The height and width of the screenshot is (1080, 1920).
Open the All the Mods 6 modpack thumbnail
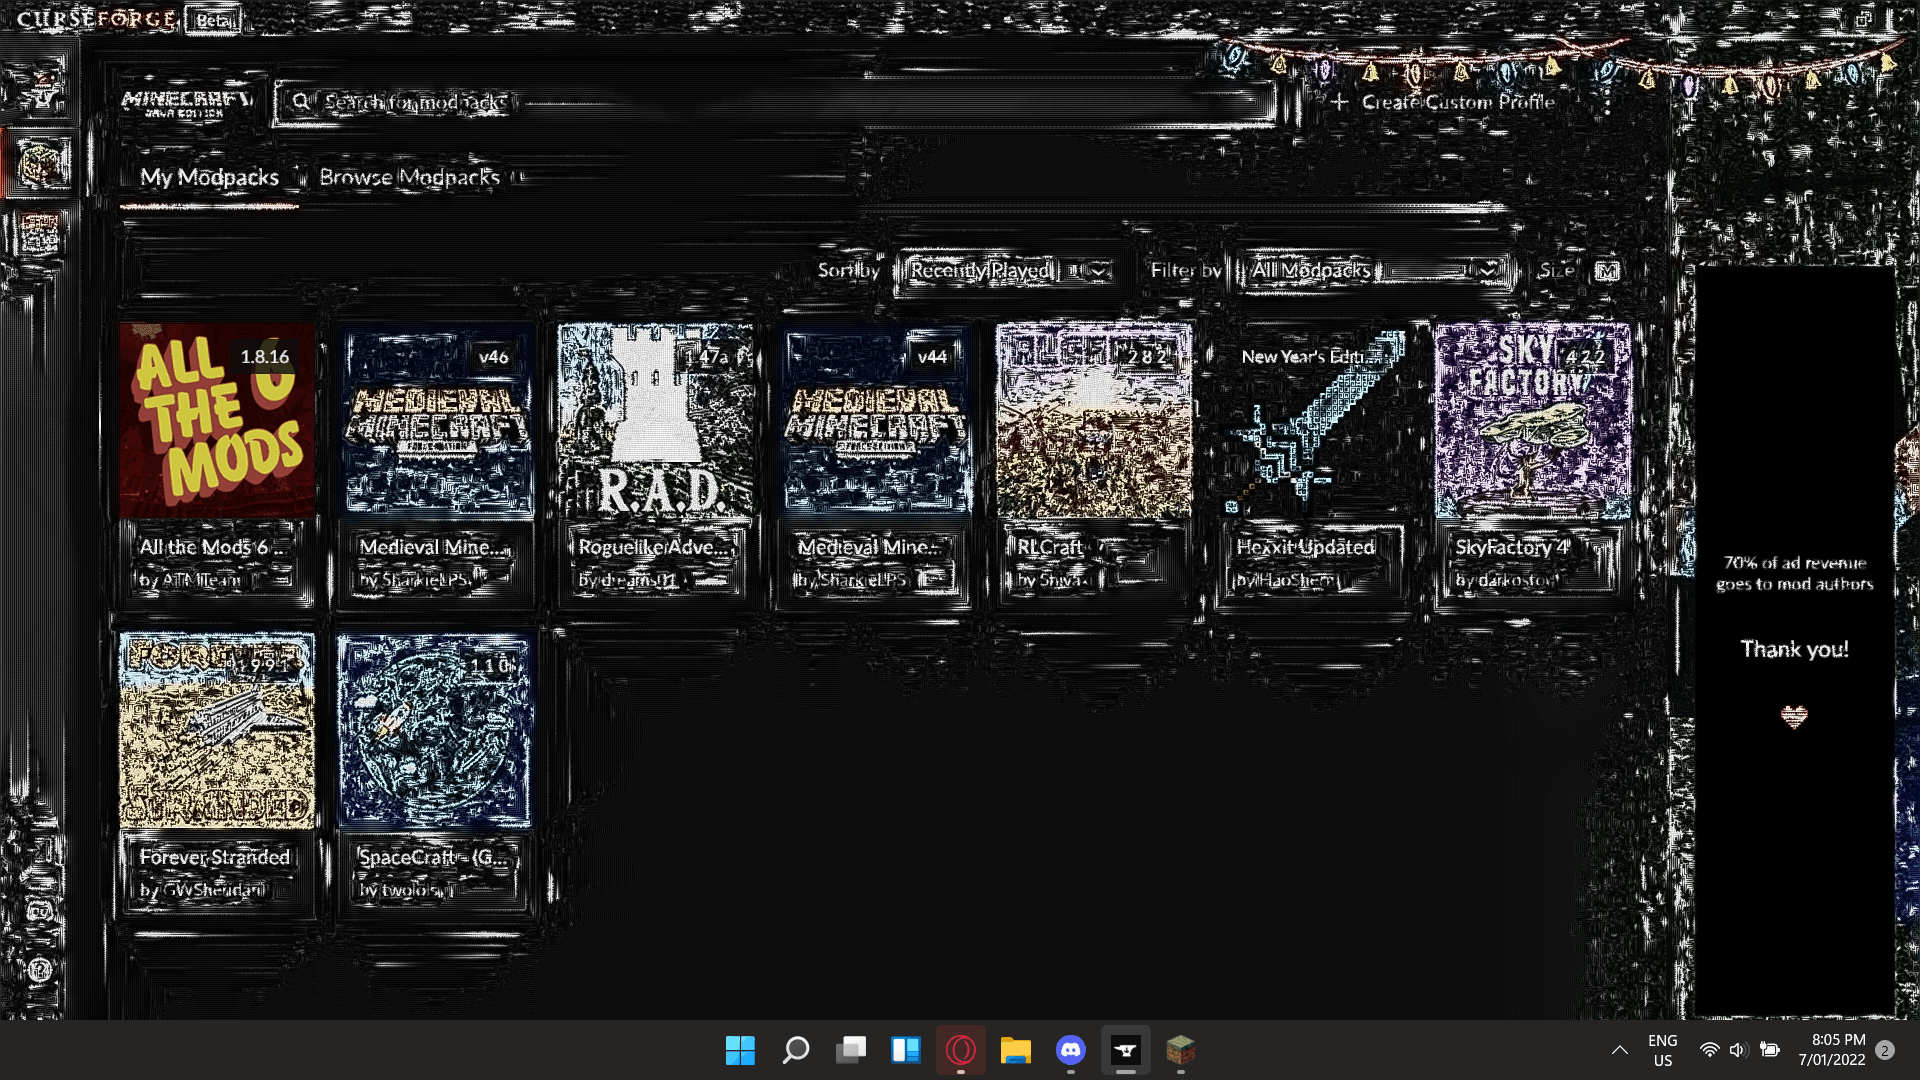217,420
